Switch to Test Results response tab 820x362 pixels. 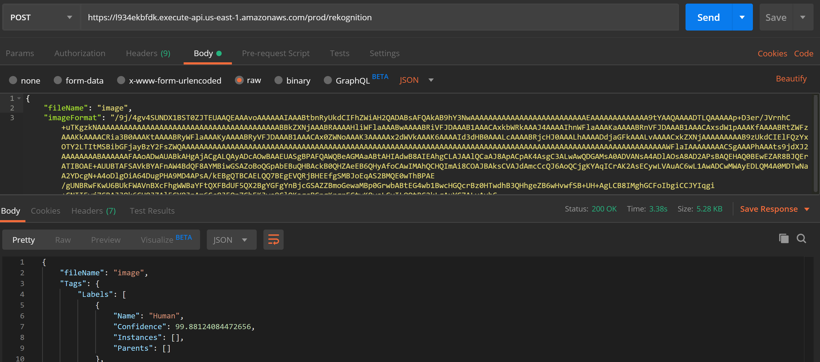pyautogui.click(x=152, y=211)
